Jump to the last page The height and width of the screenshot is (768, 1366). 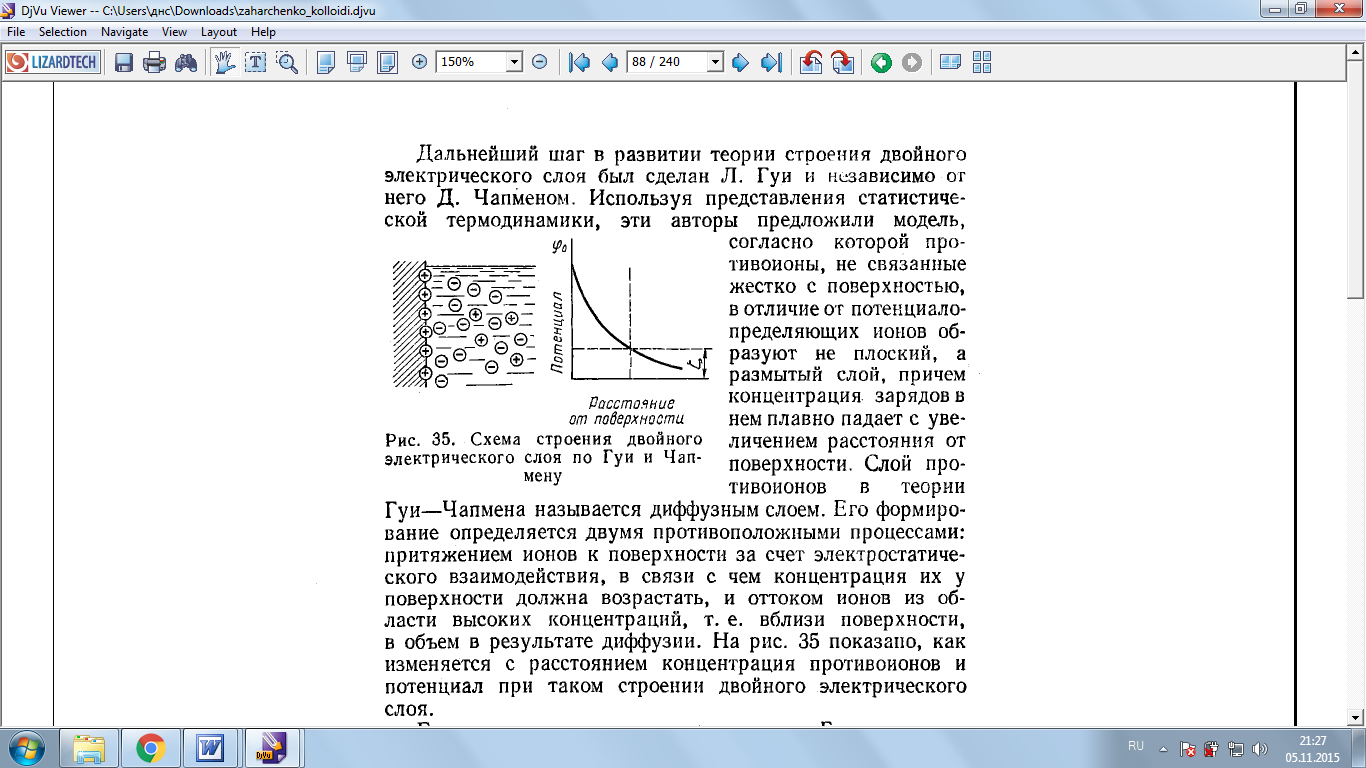click(770, 62)
